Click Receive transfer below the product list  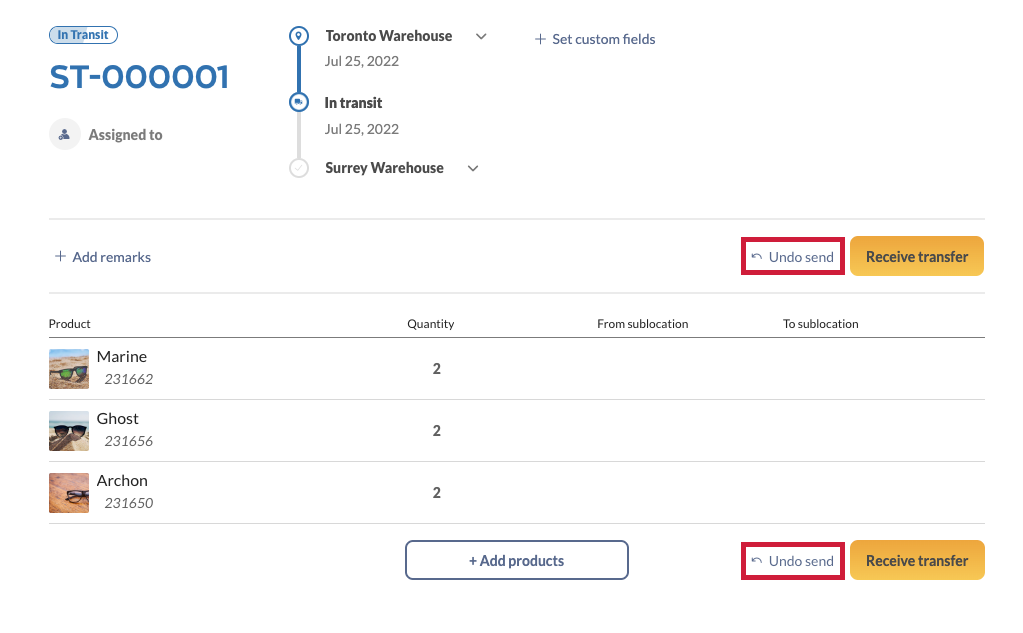(916, 560)
